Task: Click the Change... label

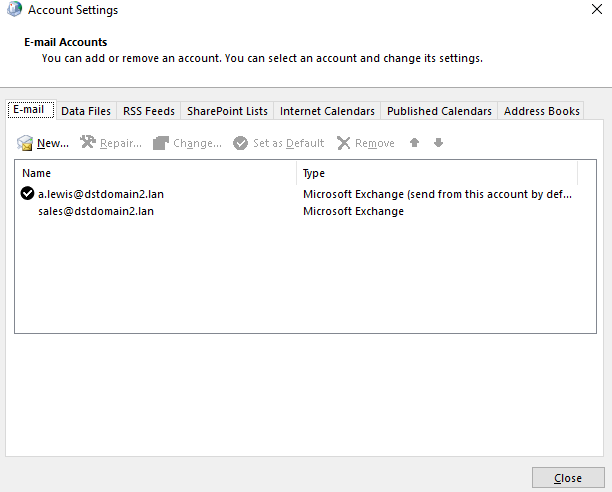Action: pos(197,143)
